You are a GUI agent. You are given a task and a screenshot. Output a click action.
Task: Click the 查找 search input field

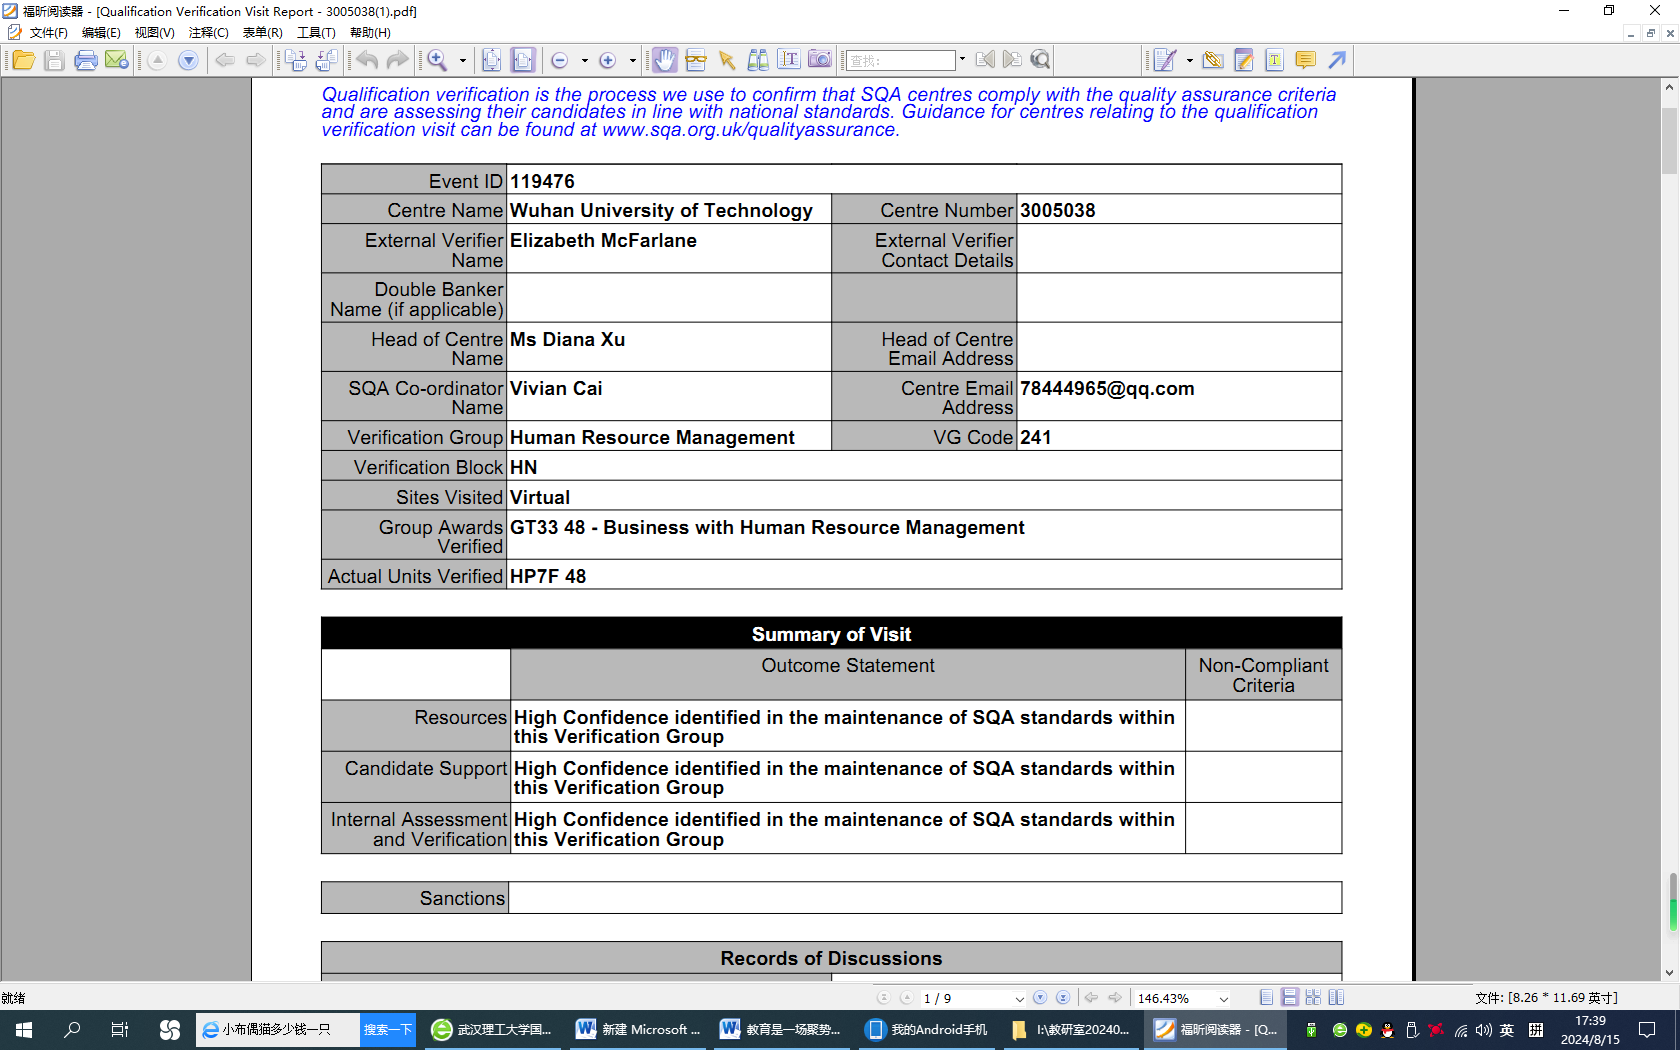pos(901,61)
